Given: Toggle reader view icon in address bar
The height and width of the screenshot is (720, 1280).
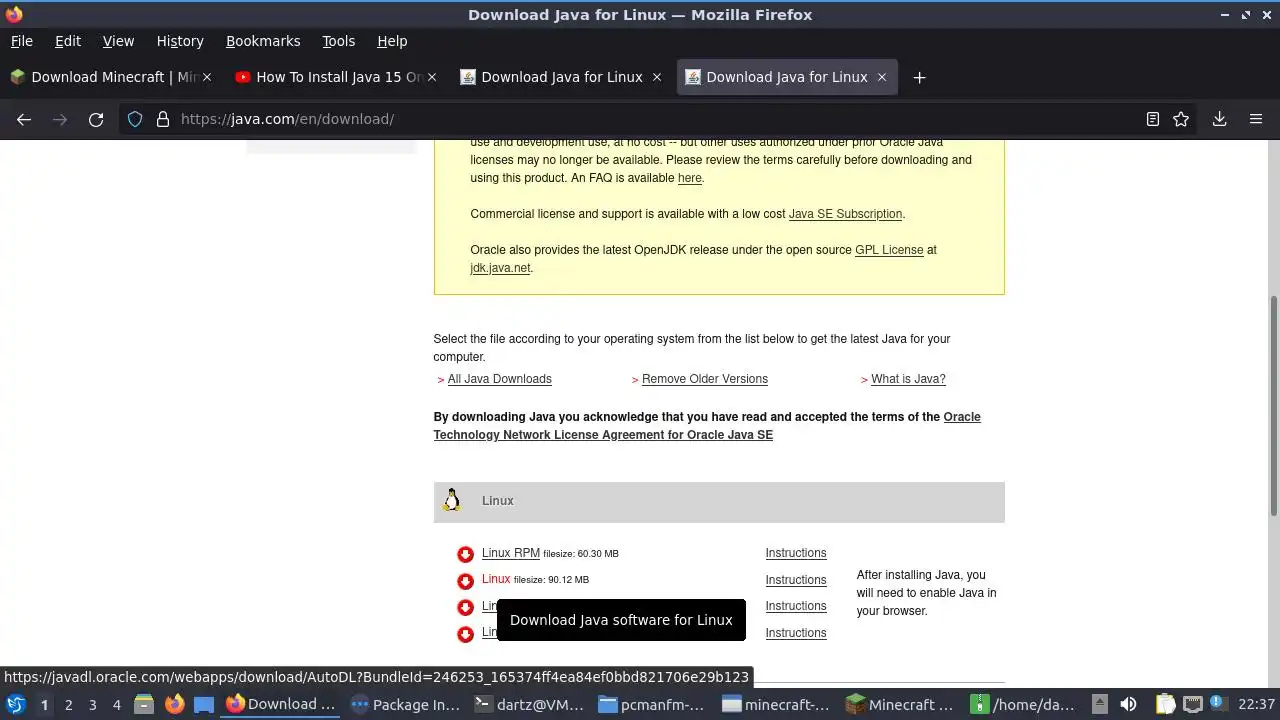Looking at the screenshot, I should [1152, 119].
